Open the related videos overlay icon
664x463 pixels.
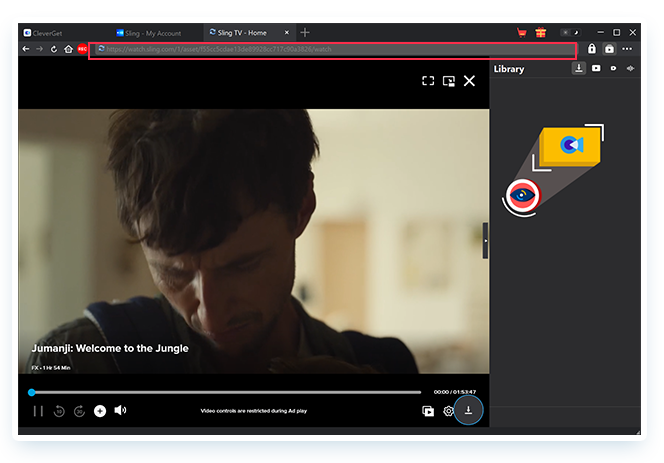[428, 411]
